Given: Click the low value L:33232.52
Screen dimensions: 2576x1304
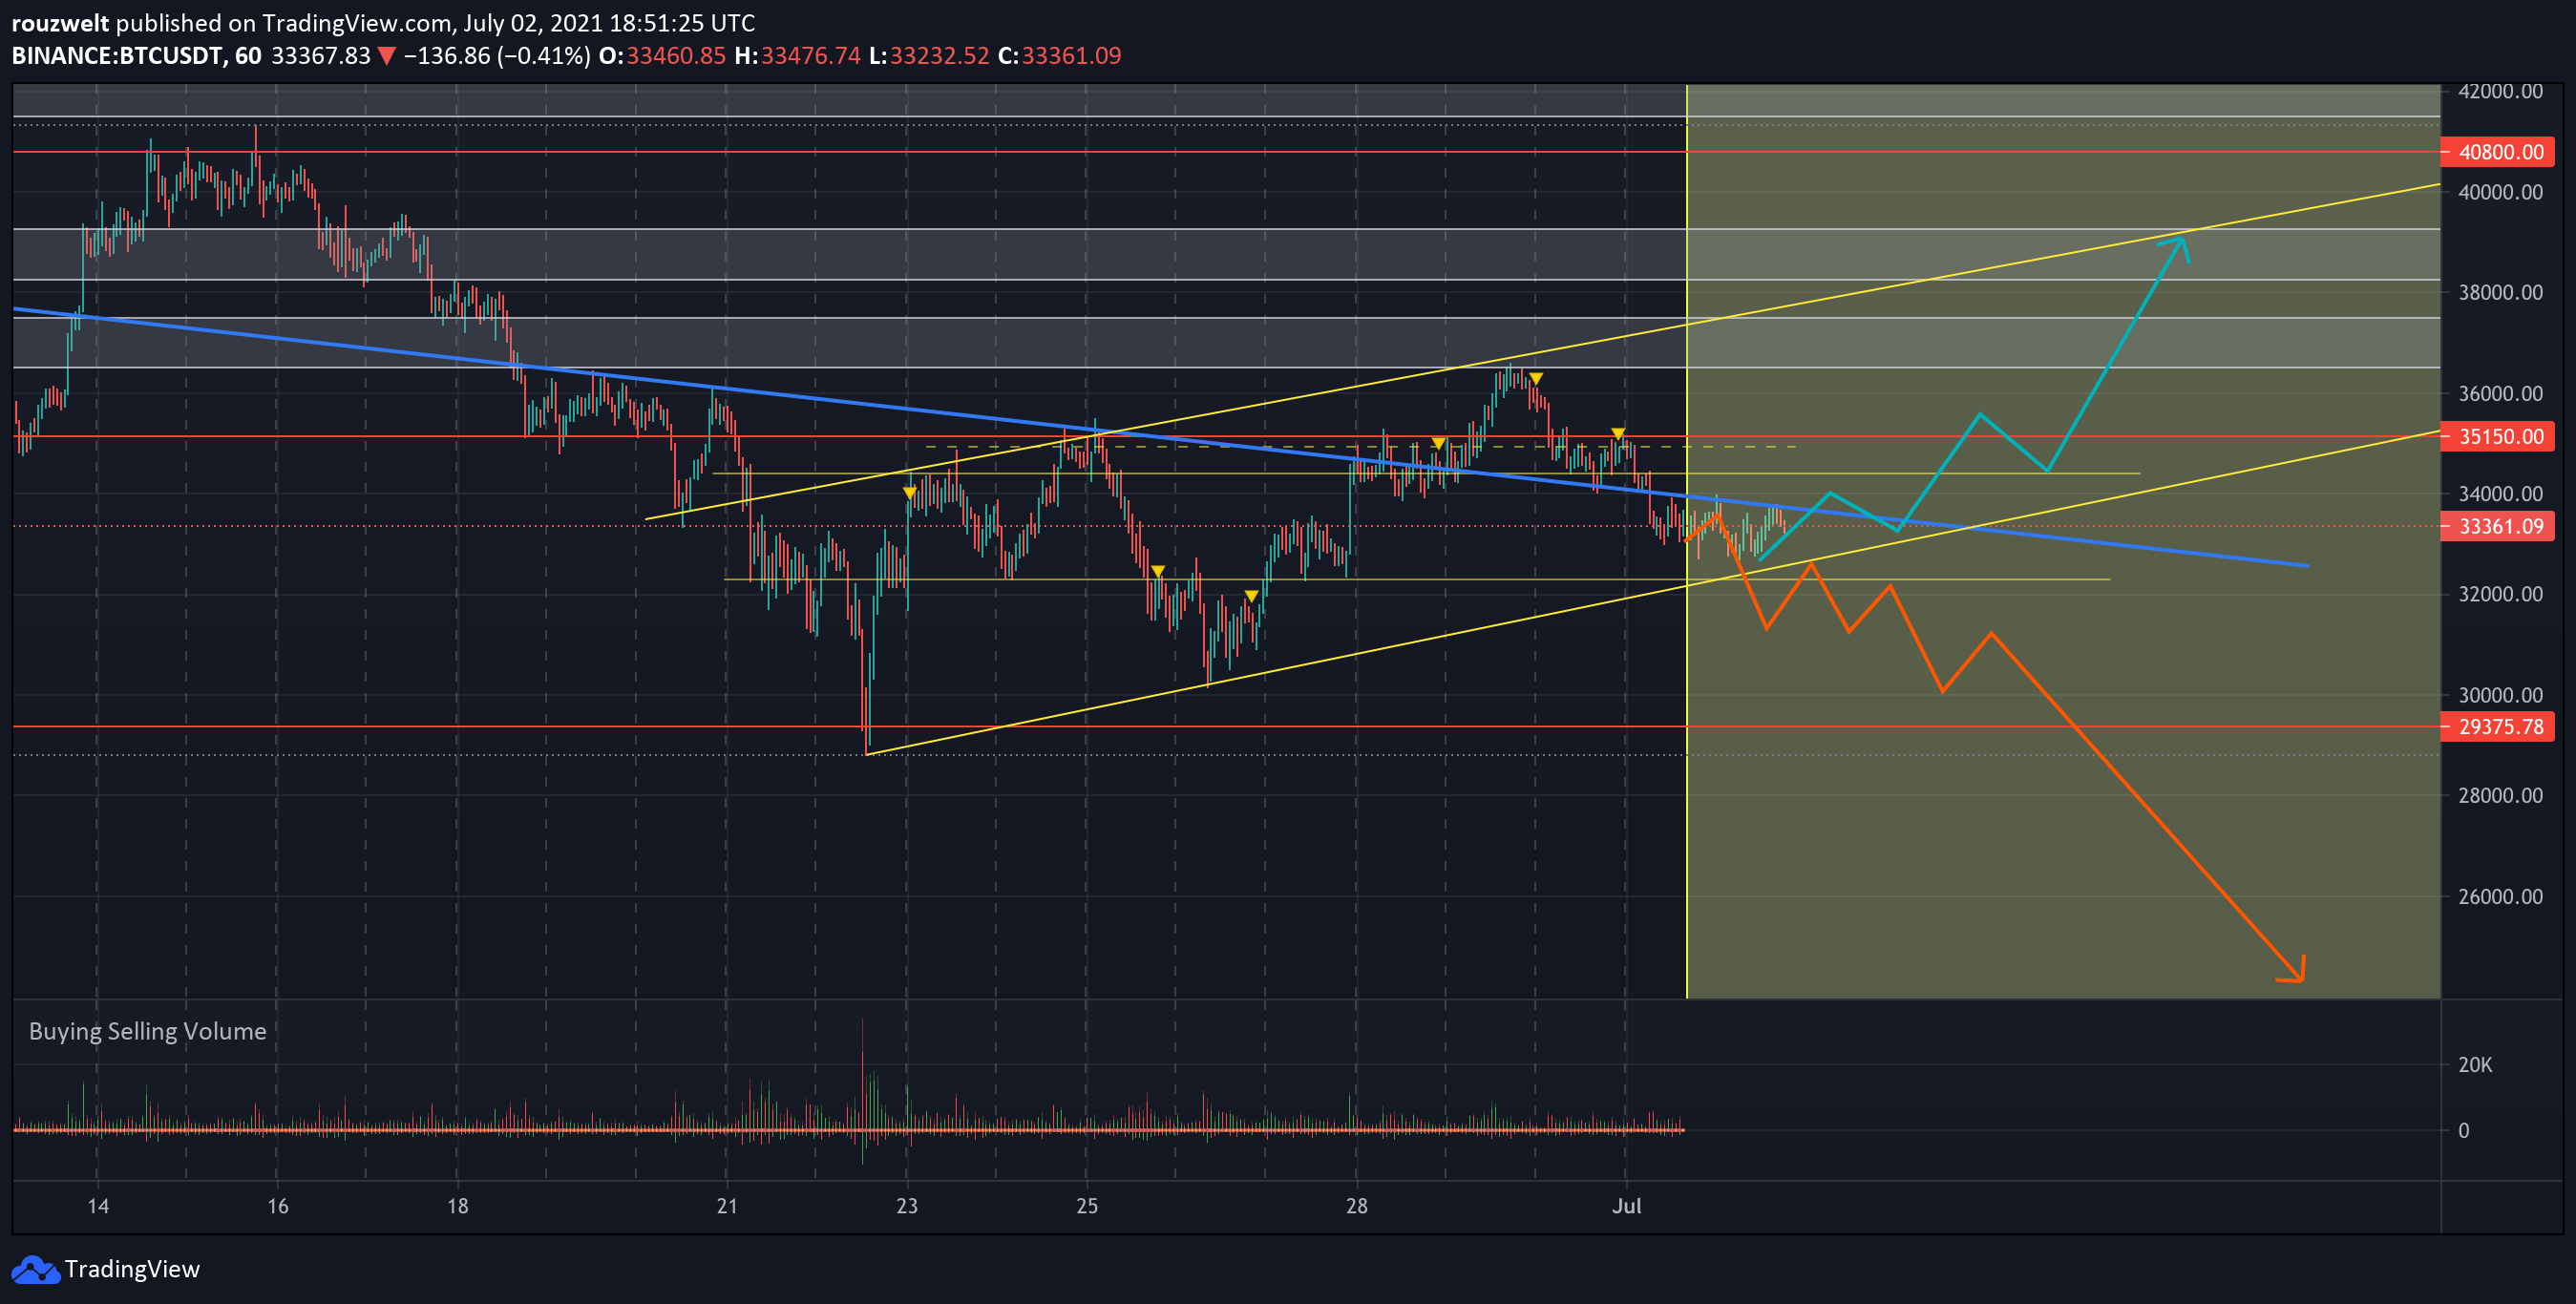Looking at the screenshot, I should pos(929,56).
